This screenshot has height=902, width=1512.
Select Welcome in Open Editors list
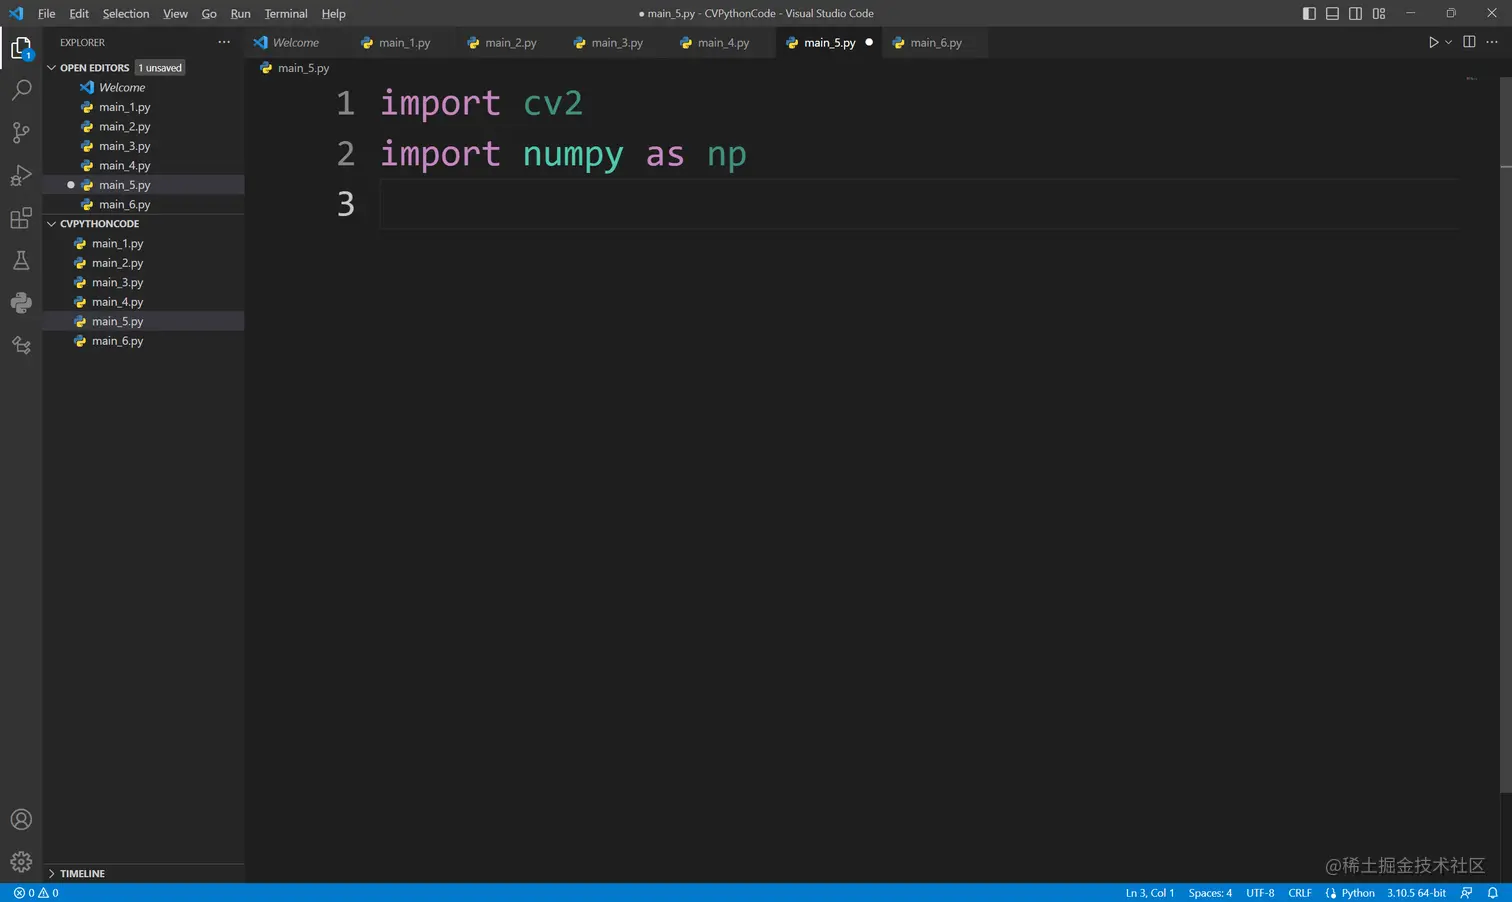(x=143, y=88)
